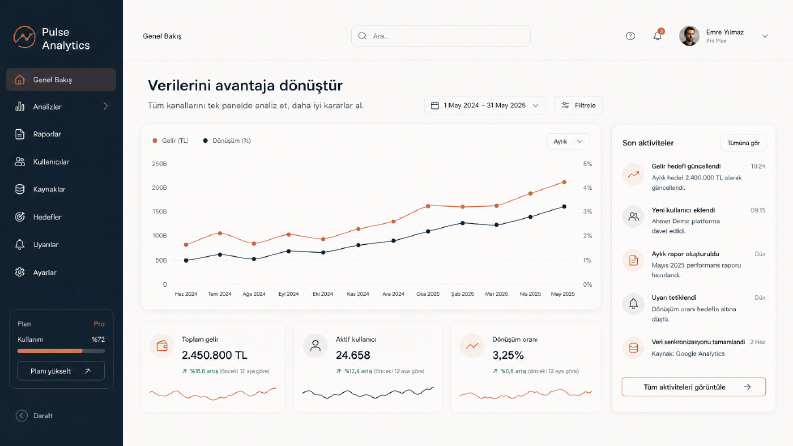The image size is (793, 446).
Task: Click inside the Ara search field
Action: coord(440,36)
